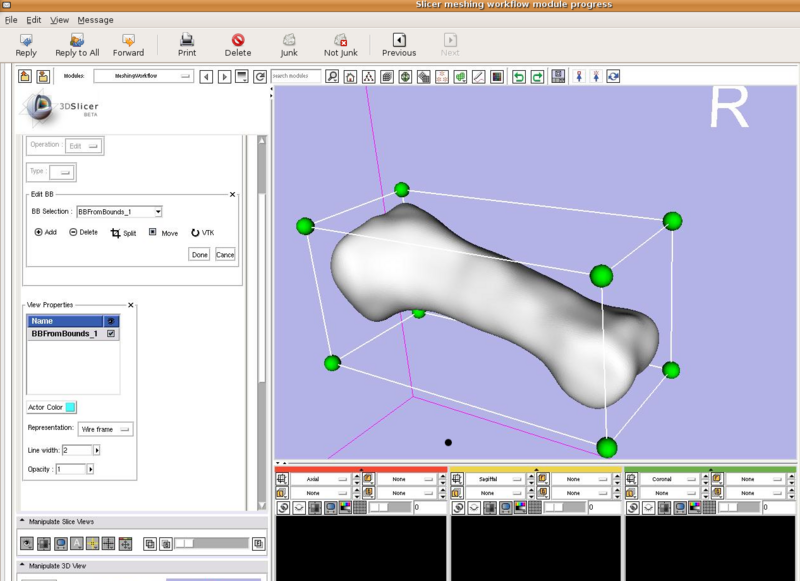This screenshot has height=581, width=800.
Task: Click the module search magnifier icon
Action: coord(332,76)
